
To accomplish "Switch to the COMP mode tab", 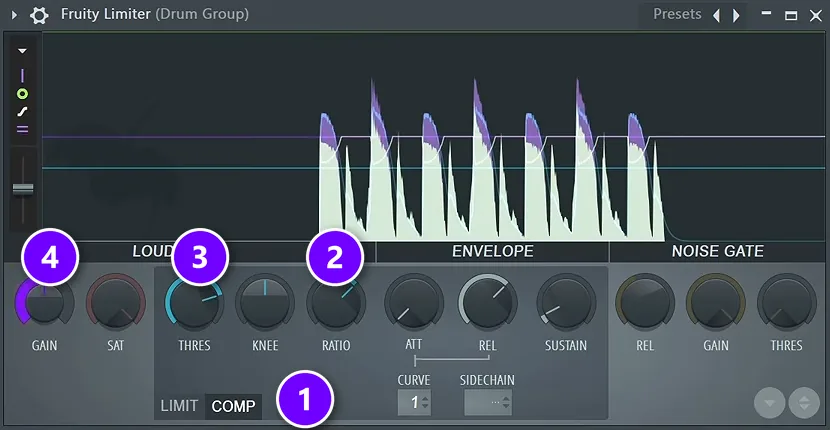I will point(233,406).
